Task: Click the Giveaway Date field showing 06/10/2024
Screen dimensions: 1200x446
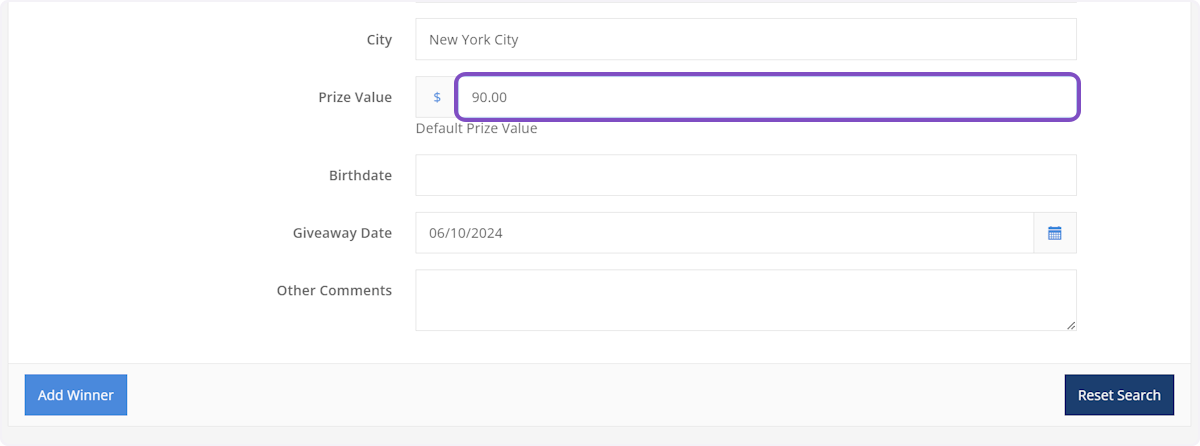Action: pos(724,233)
